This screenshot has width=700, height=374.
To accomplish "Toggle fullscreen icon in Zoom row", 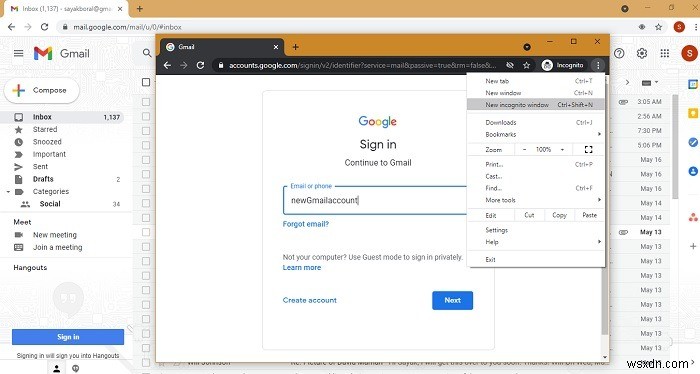I will [588, 150].
